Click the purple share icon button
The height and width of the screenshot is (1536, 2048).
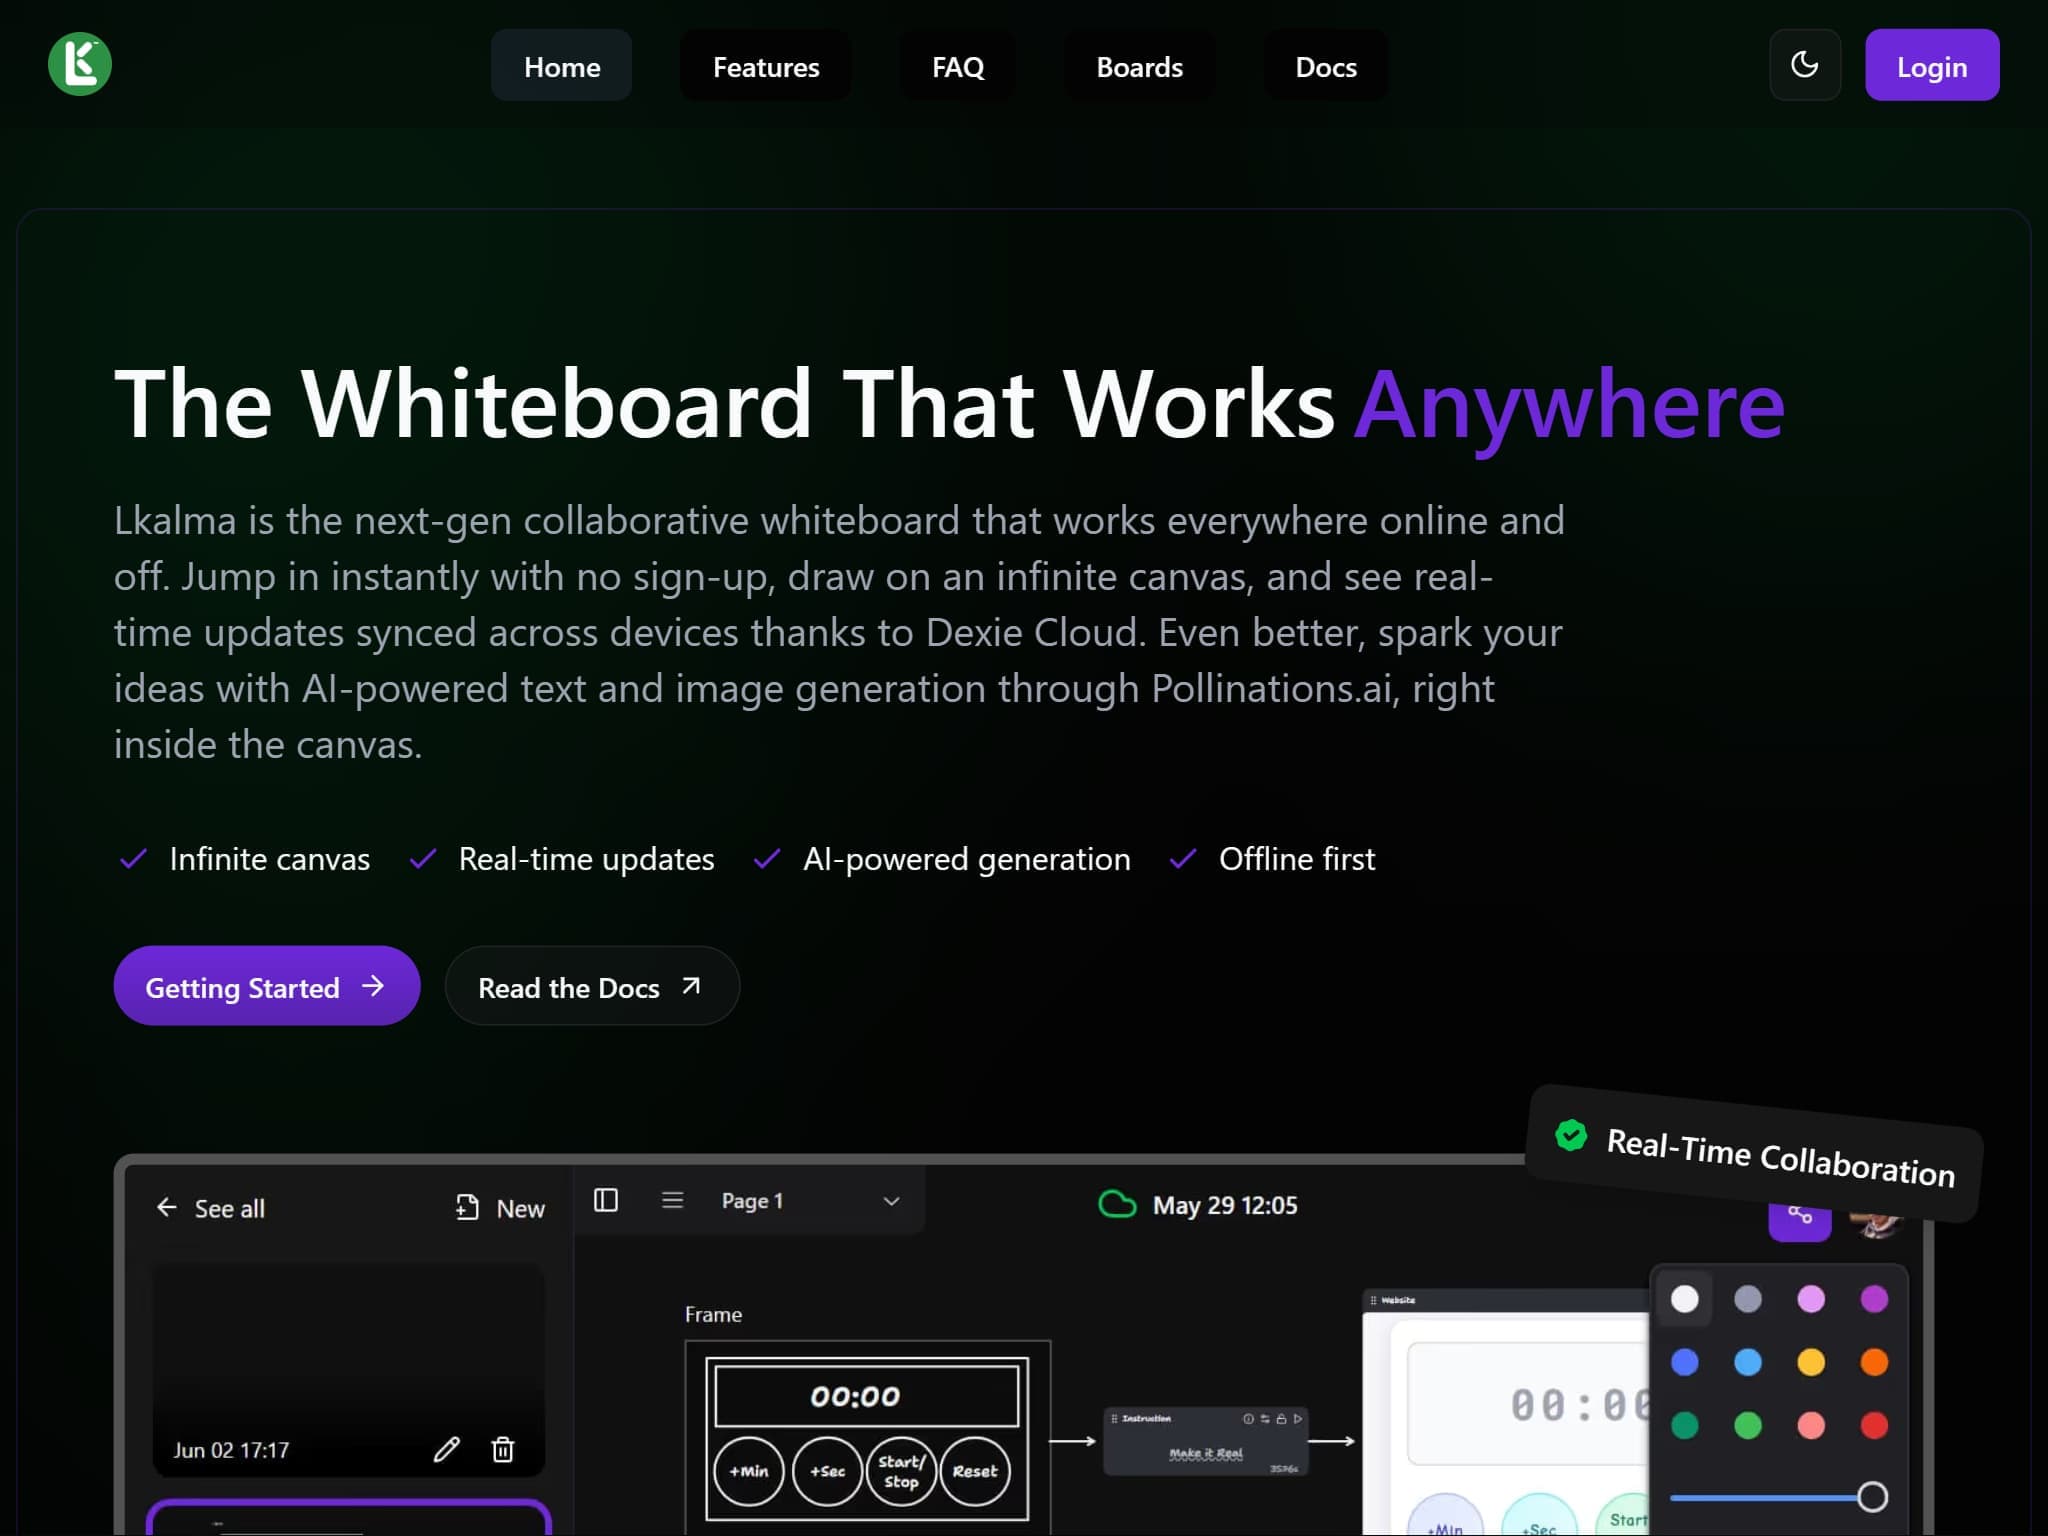[x=1799, y=1218]
